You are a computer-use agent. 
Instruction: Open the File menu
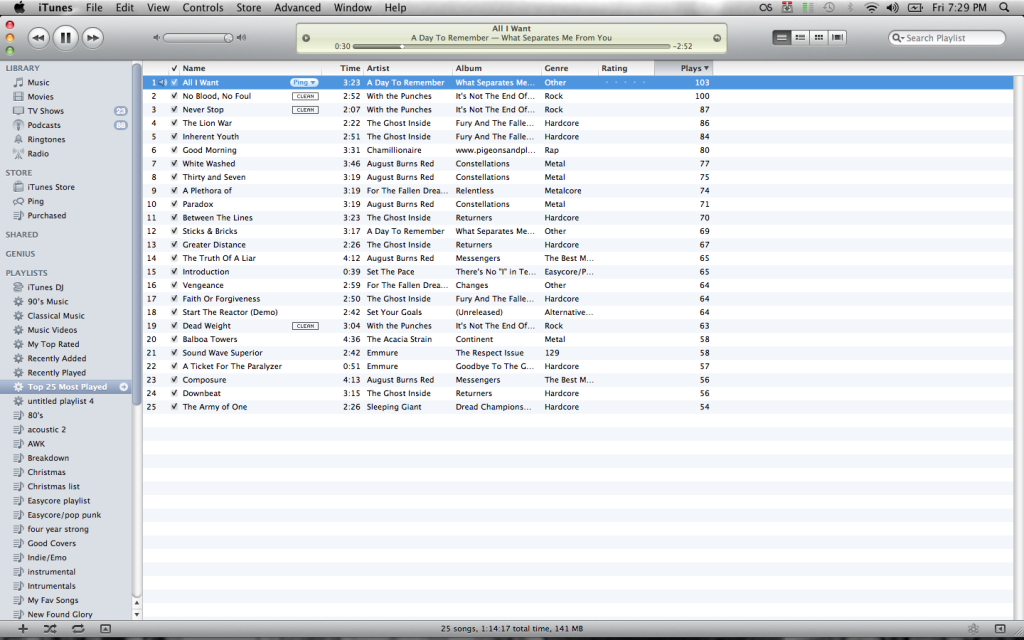click(94, 8)
